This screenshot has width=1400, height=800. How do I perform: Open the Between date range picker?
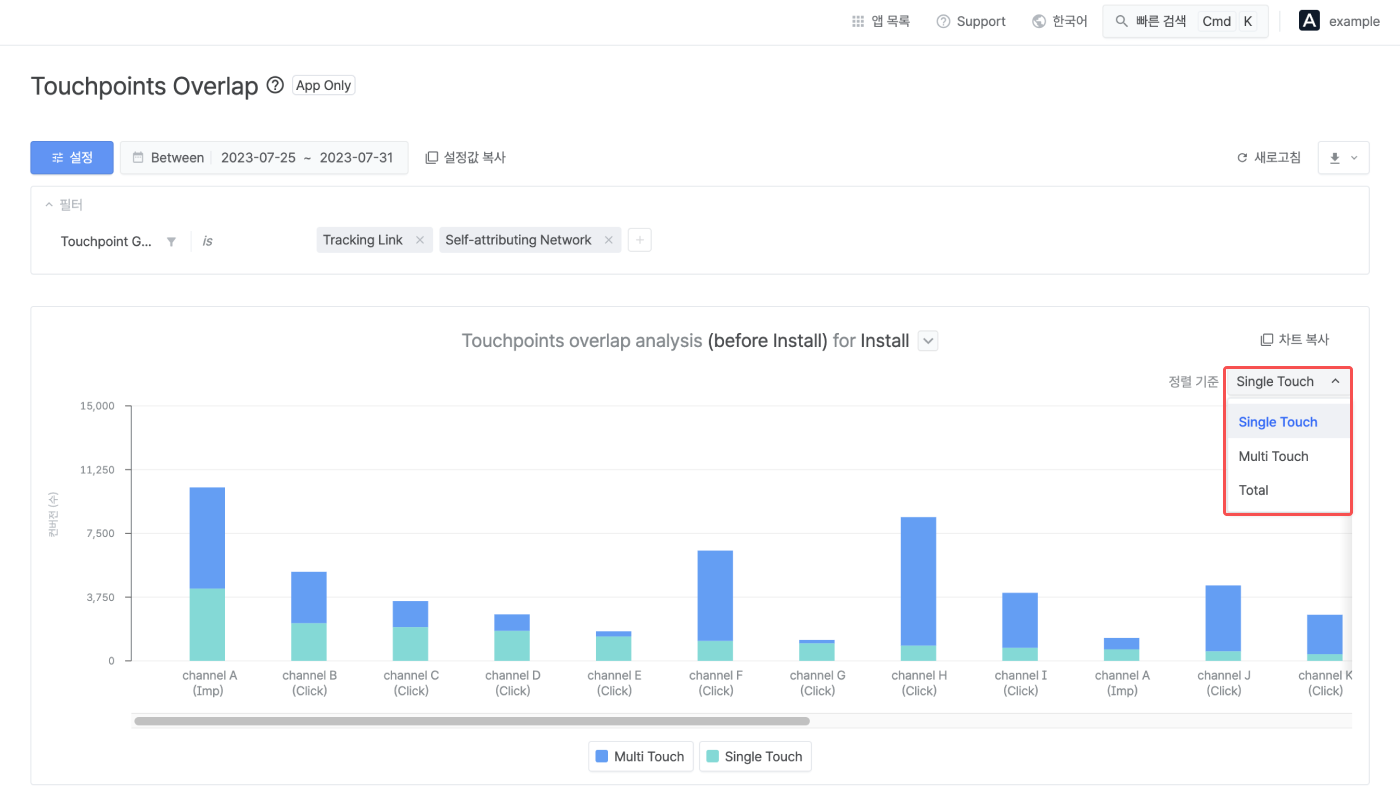tap(264, 157)
